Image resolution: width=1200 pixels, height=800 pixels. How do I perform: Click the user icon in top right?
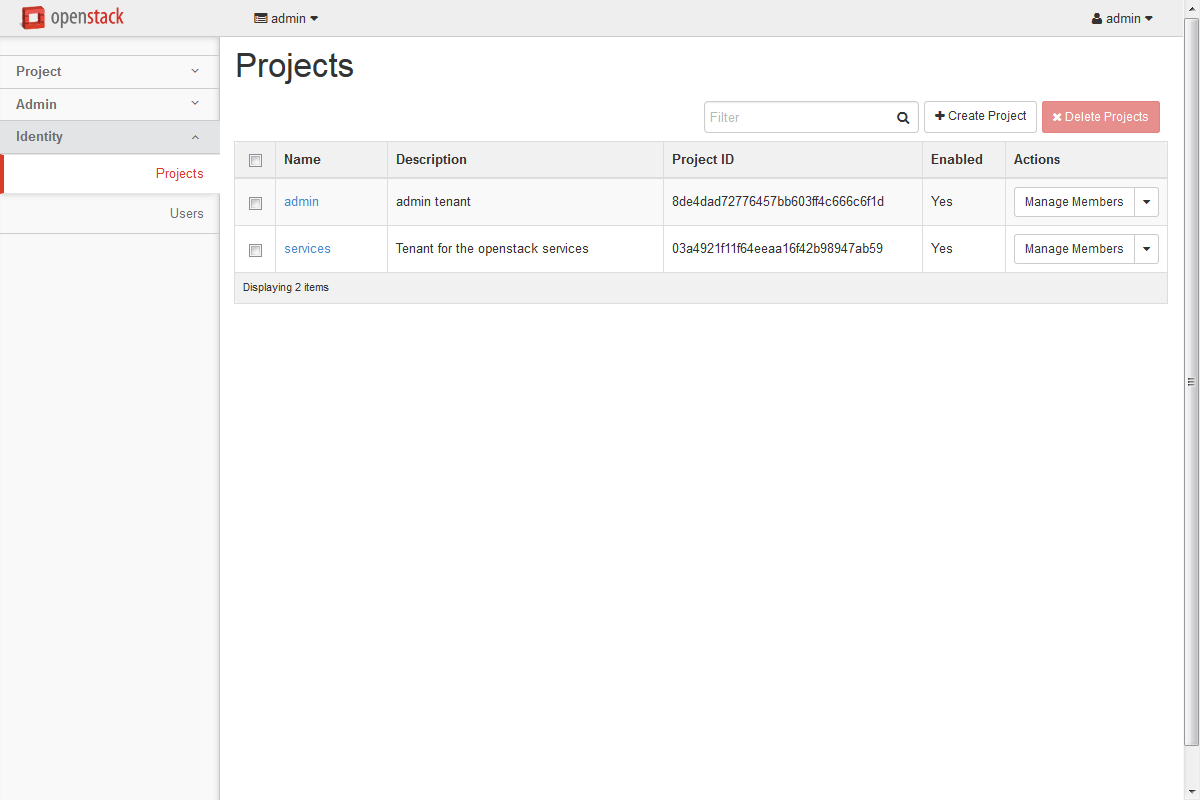click(x=1097, y=18)
